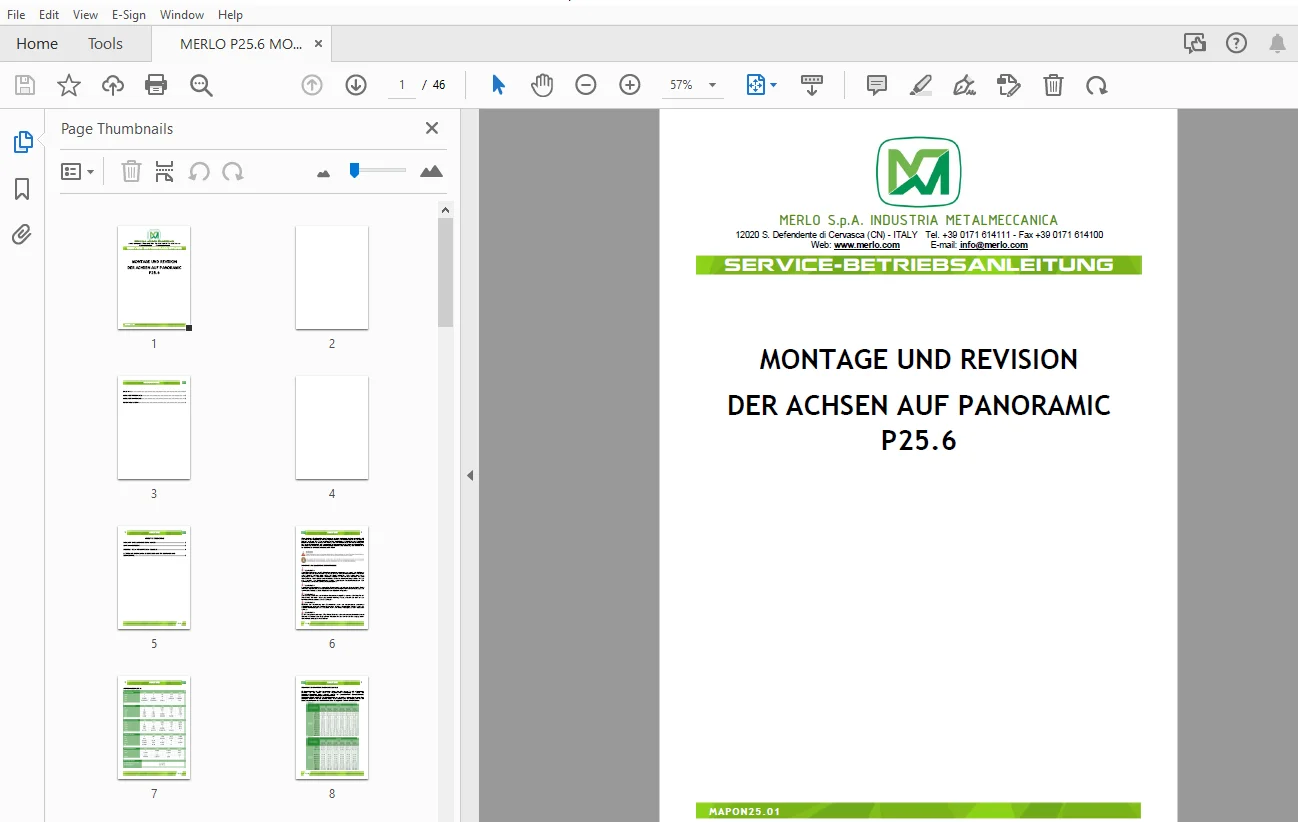
Task: Star this document as a favorite
Action: click(69, 85)
